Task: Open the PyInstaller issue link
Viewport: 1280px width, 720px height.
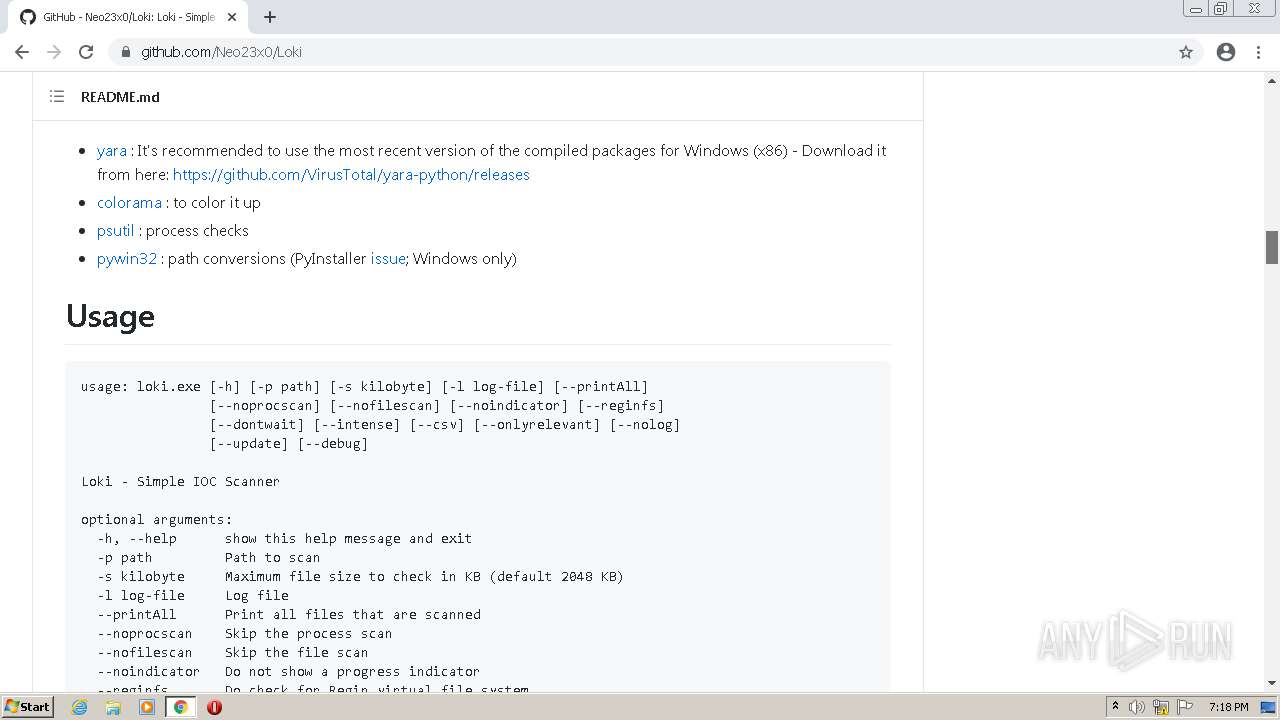Action: tap(388, 259)
